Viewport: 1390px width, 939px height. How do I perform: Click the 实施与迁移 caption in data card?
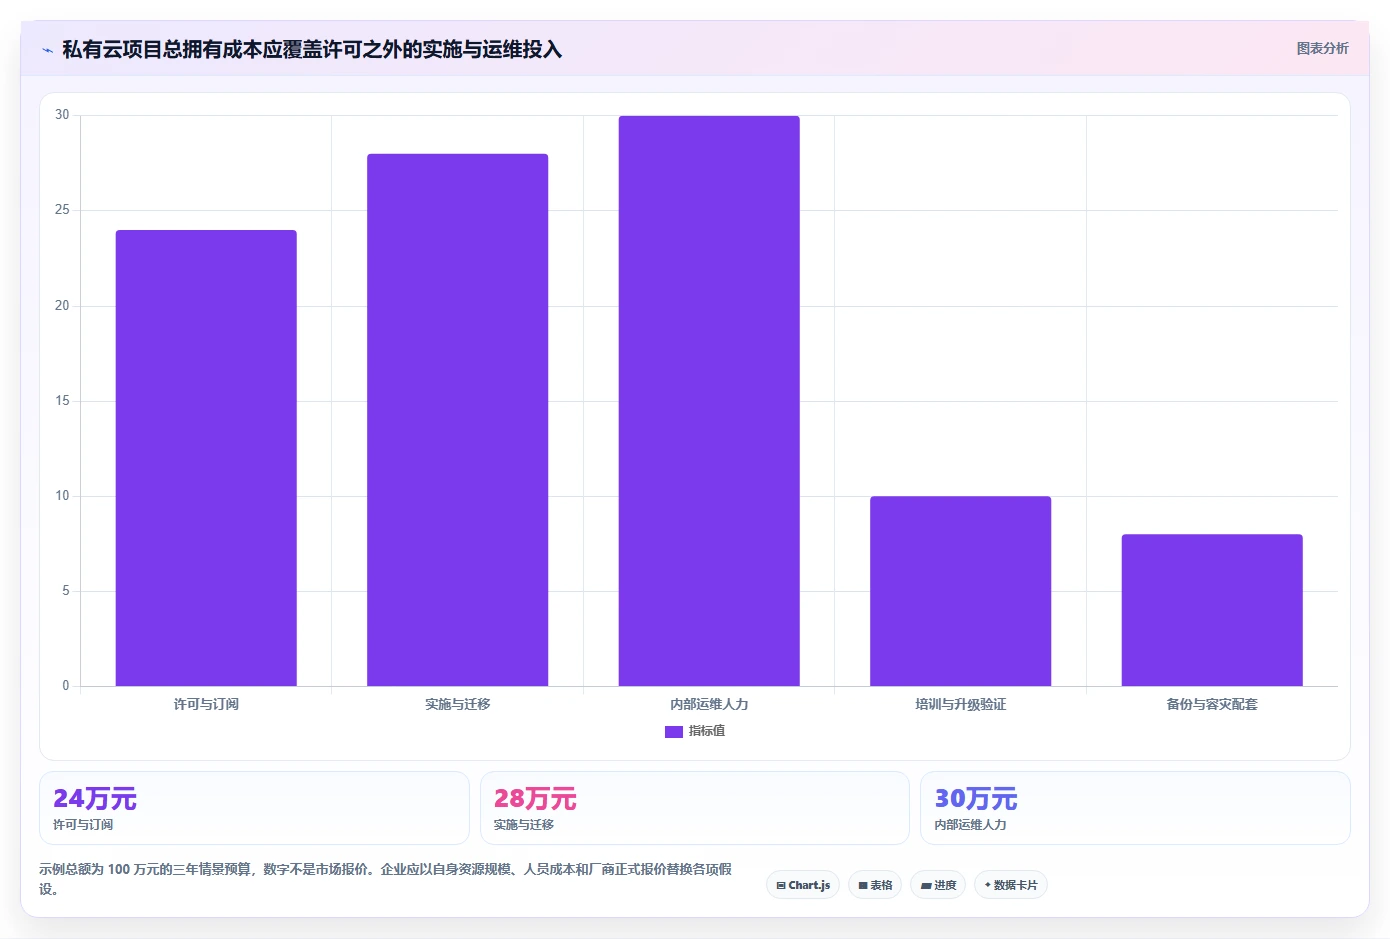(524, 825)
